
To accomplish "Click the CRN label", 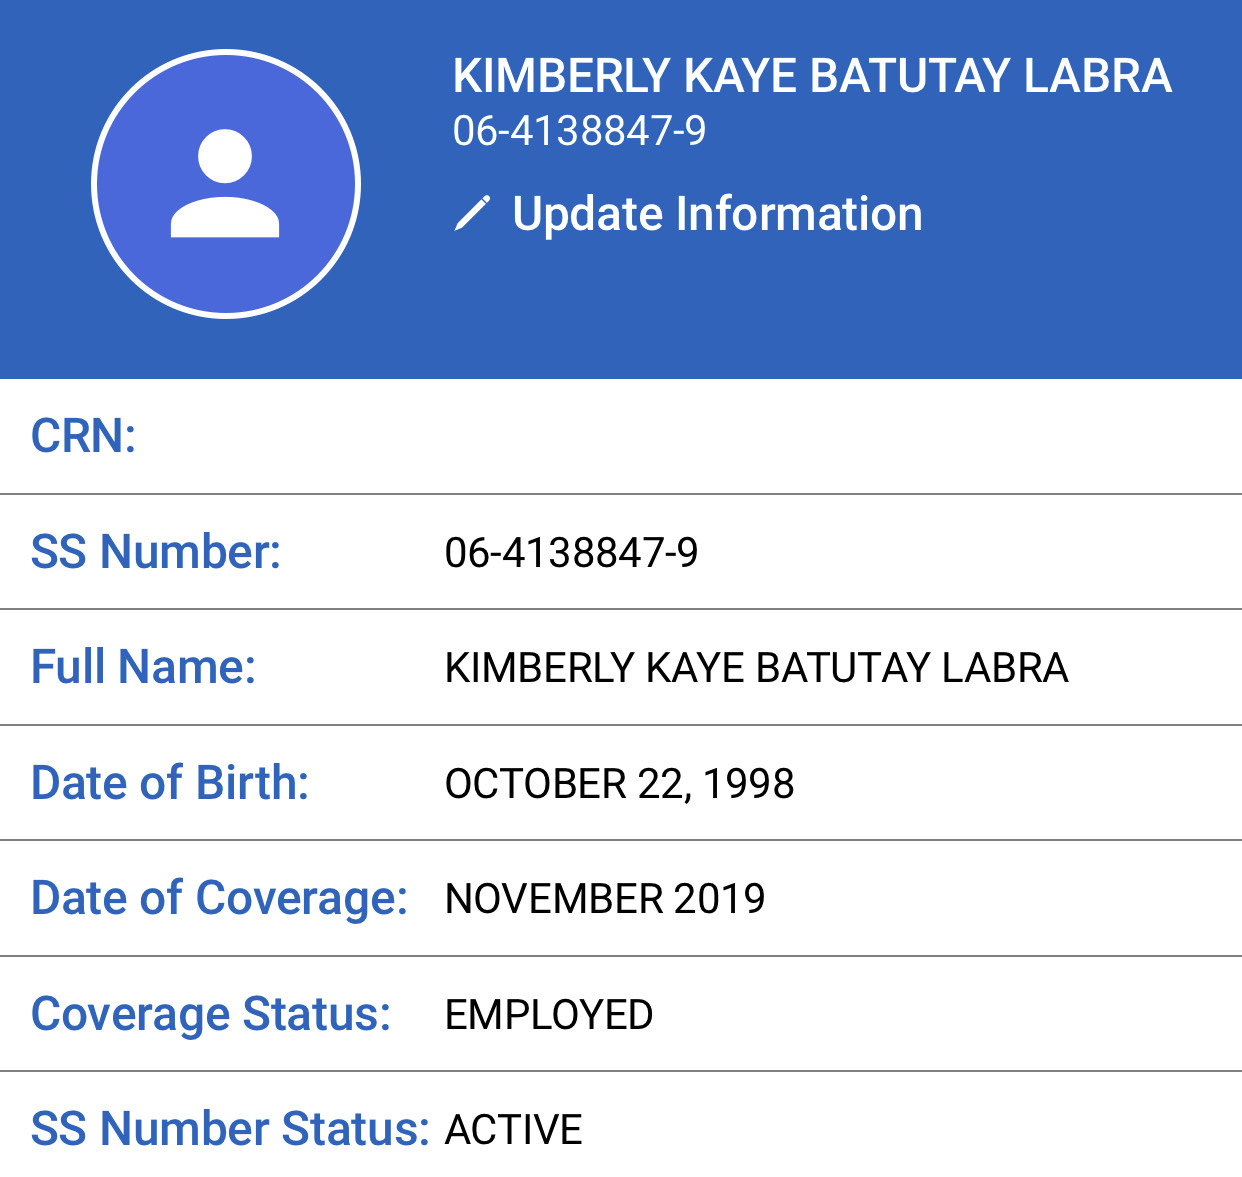I will [83, 436].
